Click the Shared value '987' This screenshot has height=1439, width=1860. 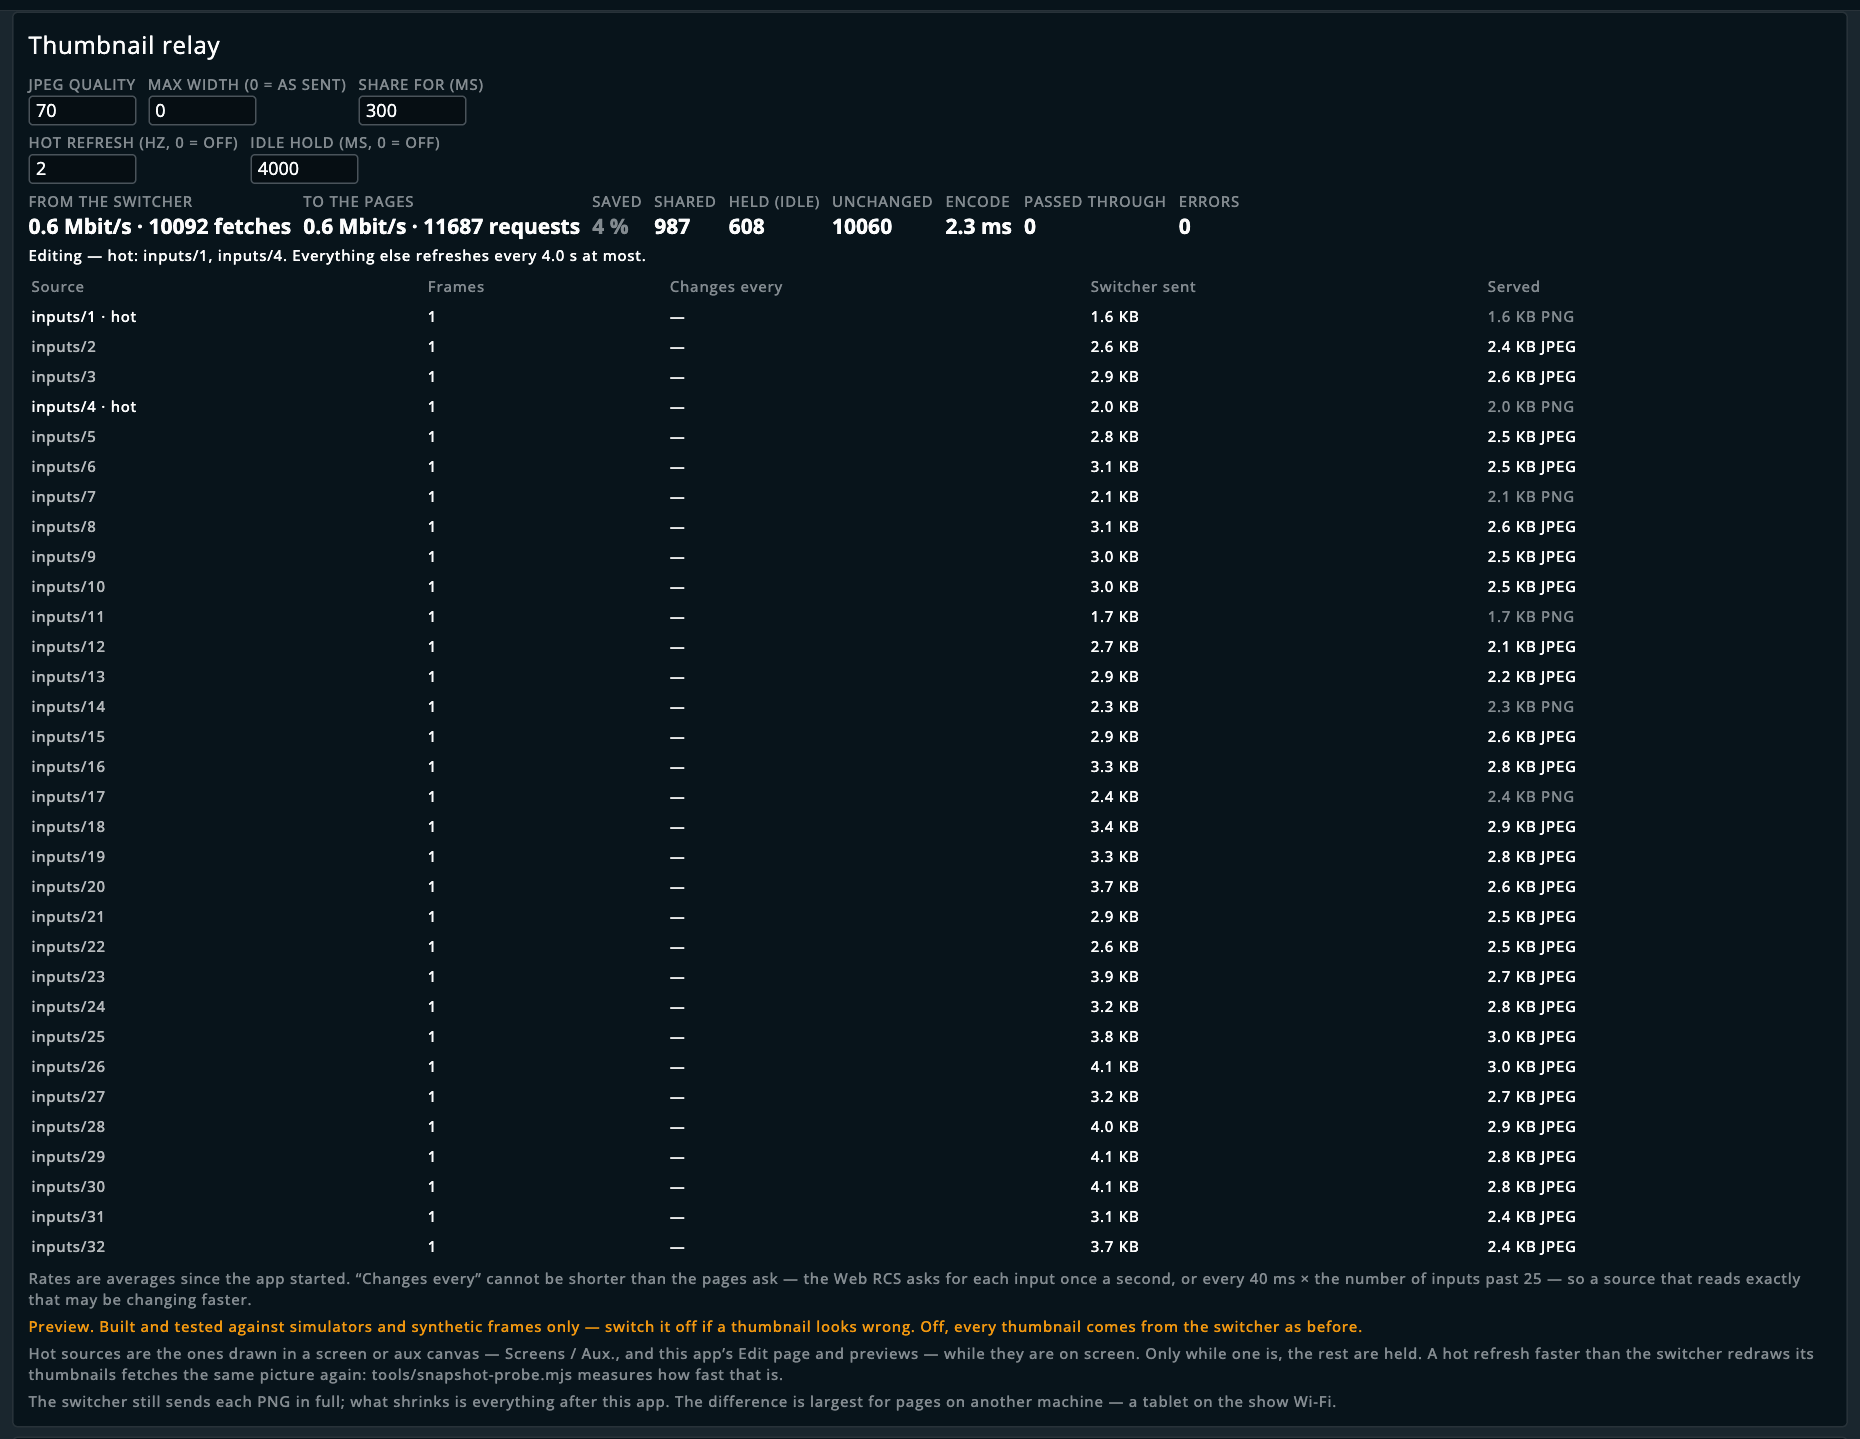pos(672,227)
